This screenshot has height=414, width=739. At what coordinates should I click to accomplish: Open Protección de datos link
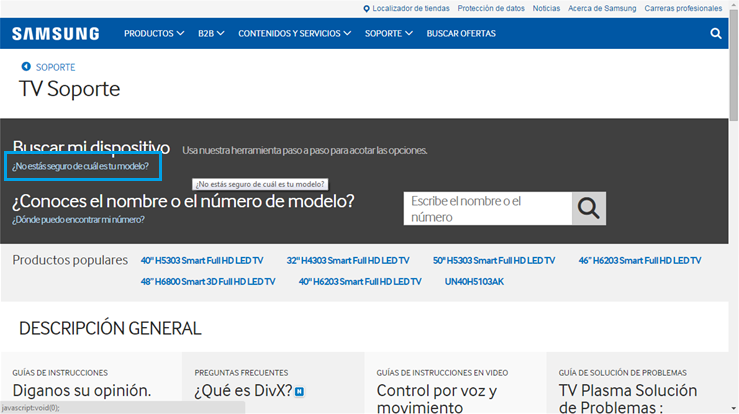coord(491,8)
